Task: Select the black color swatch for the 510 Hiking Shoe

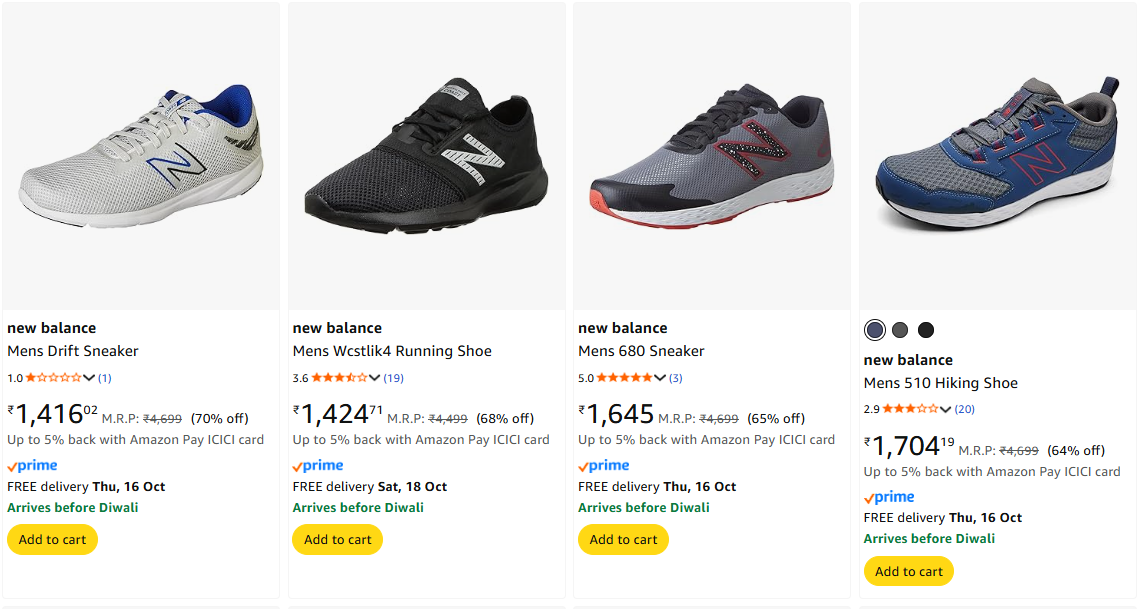Action: pos(926,330)
